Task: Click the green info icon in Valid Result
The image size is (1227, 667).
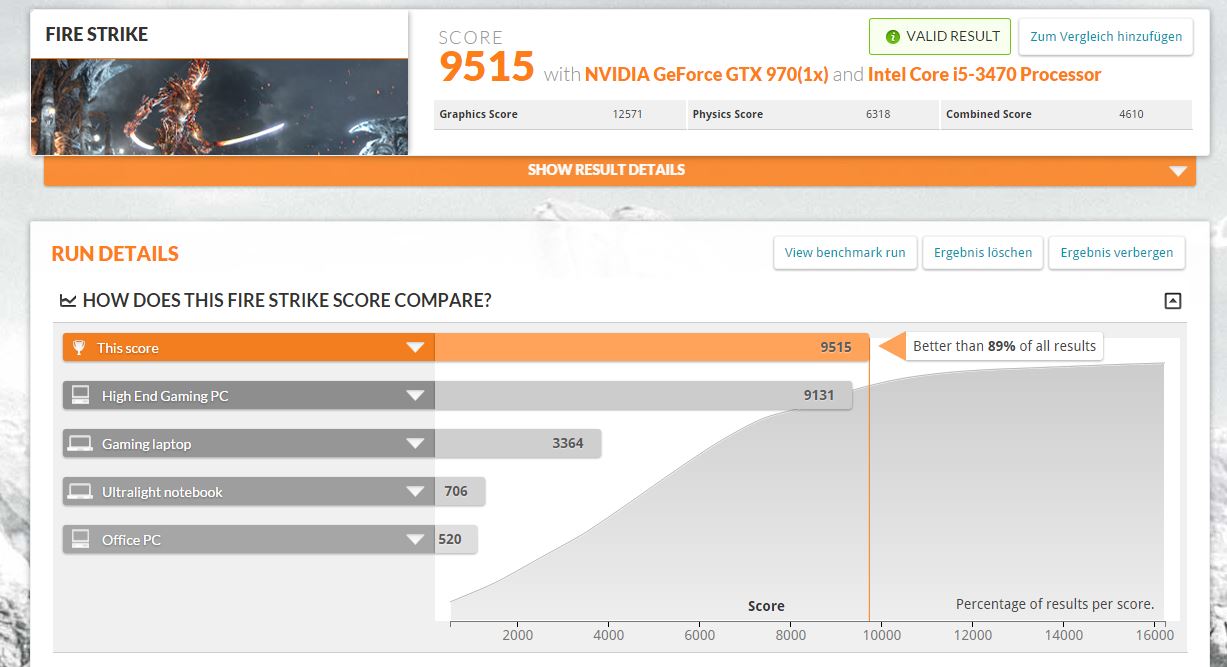Action: [893, 37]
